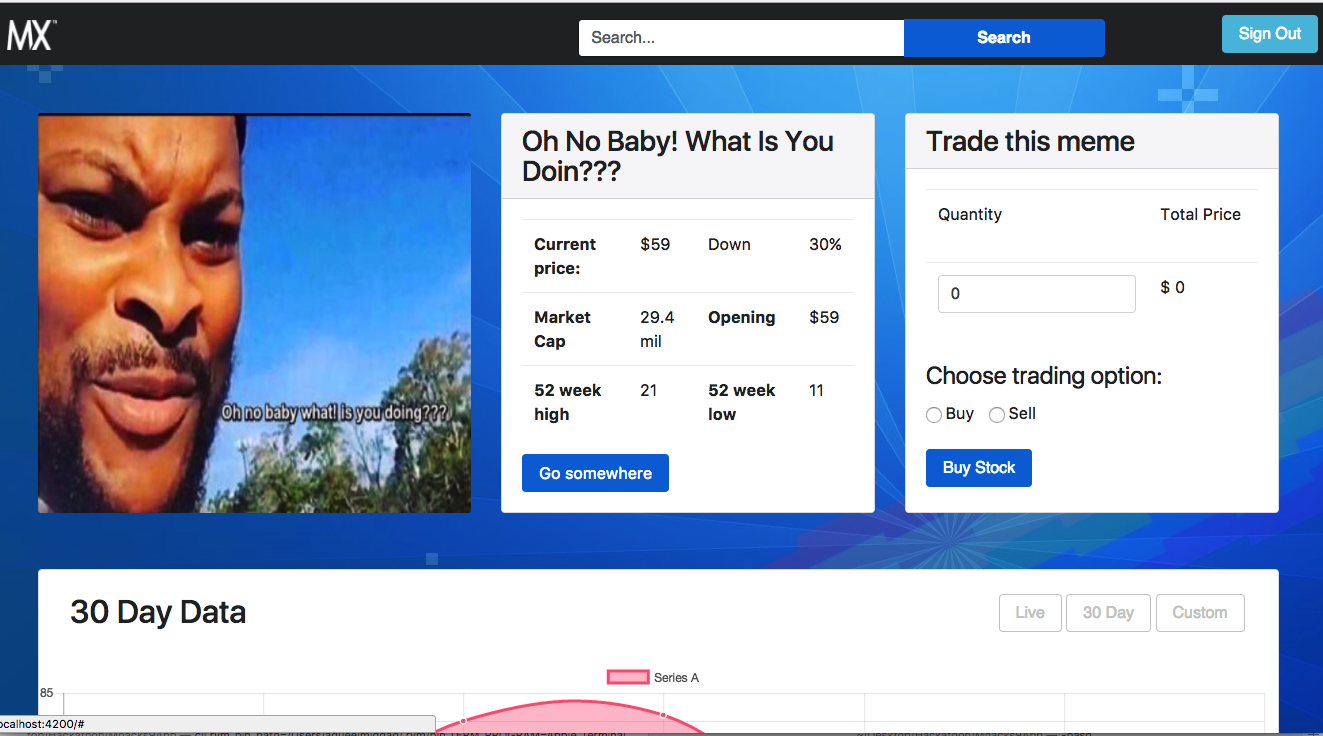Click the Sign Out button
The height and width of the screenshot is (736, 1323).
coord(1269,34)
